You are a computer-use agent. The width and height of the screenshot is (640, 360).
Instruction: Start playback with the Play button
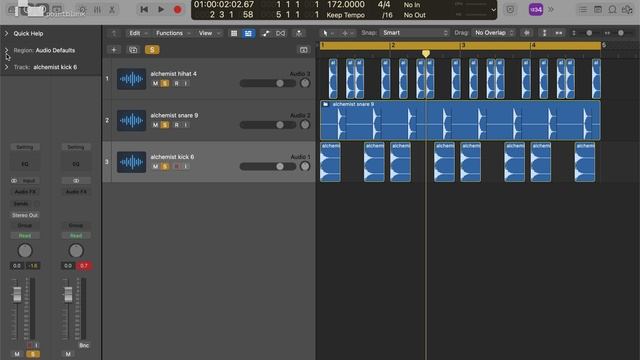161,9
